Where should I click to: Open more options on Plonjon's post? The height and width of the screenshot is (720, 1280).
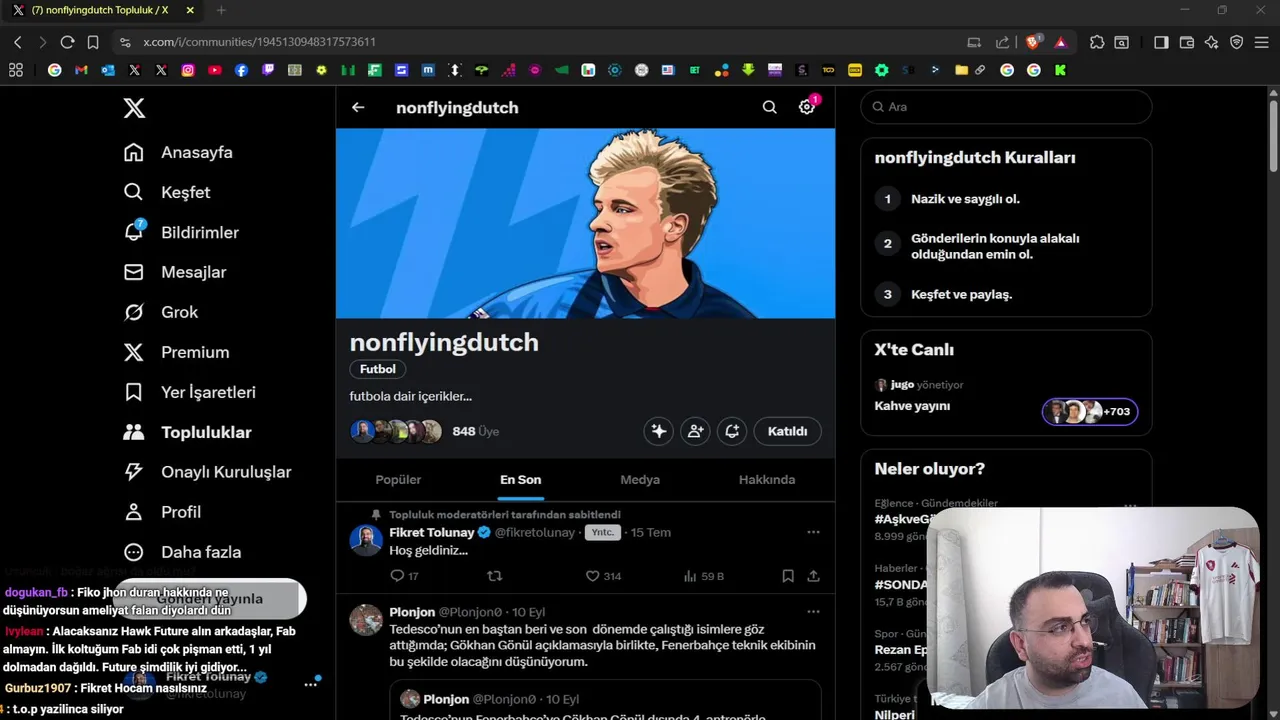point(813,612)
